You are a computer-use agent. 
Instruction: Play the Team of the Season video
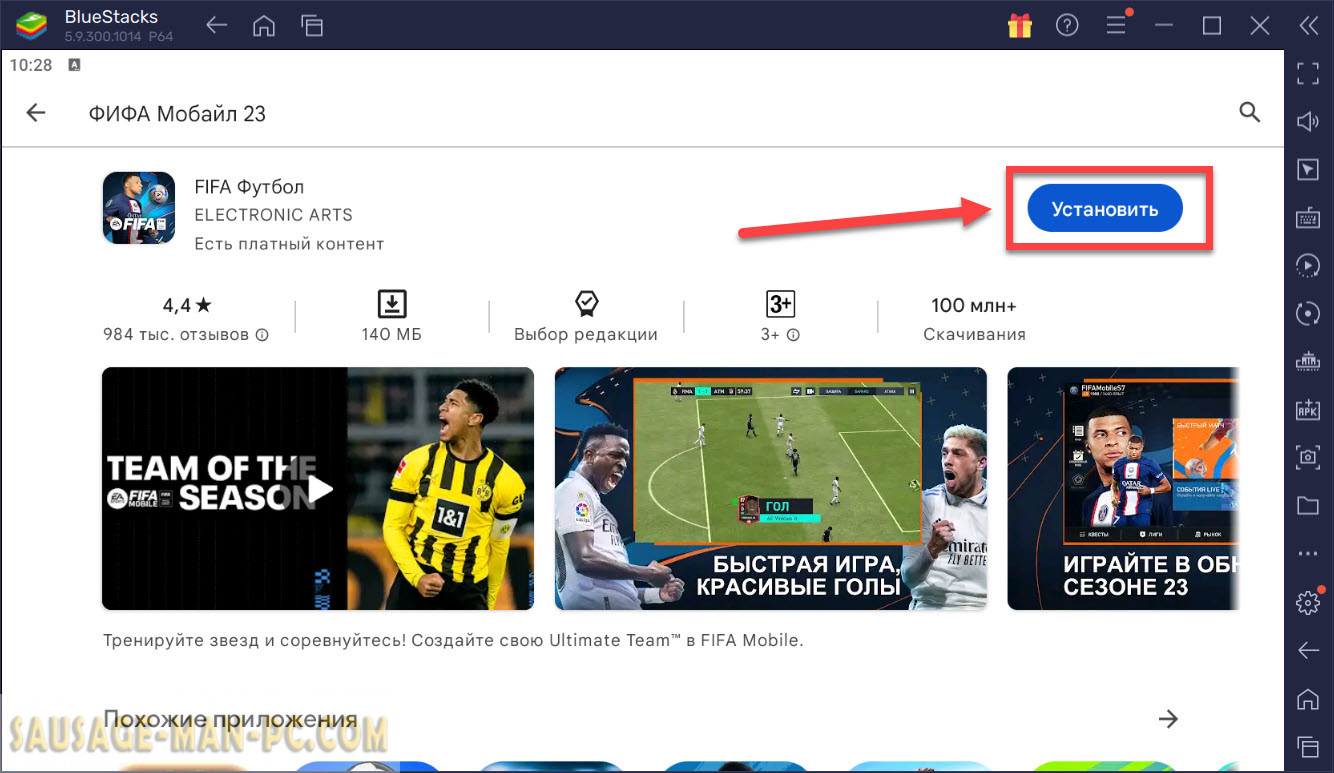318,489
